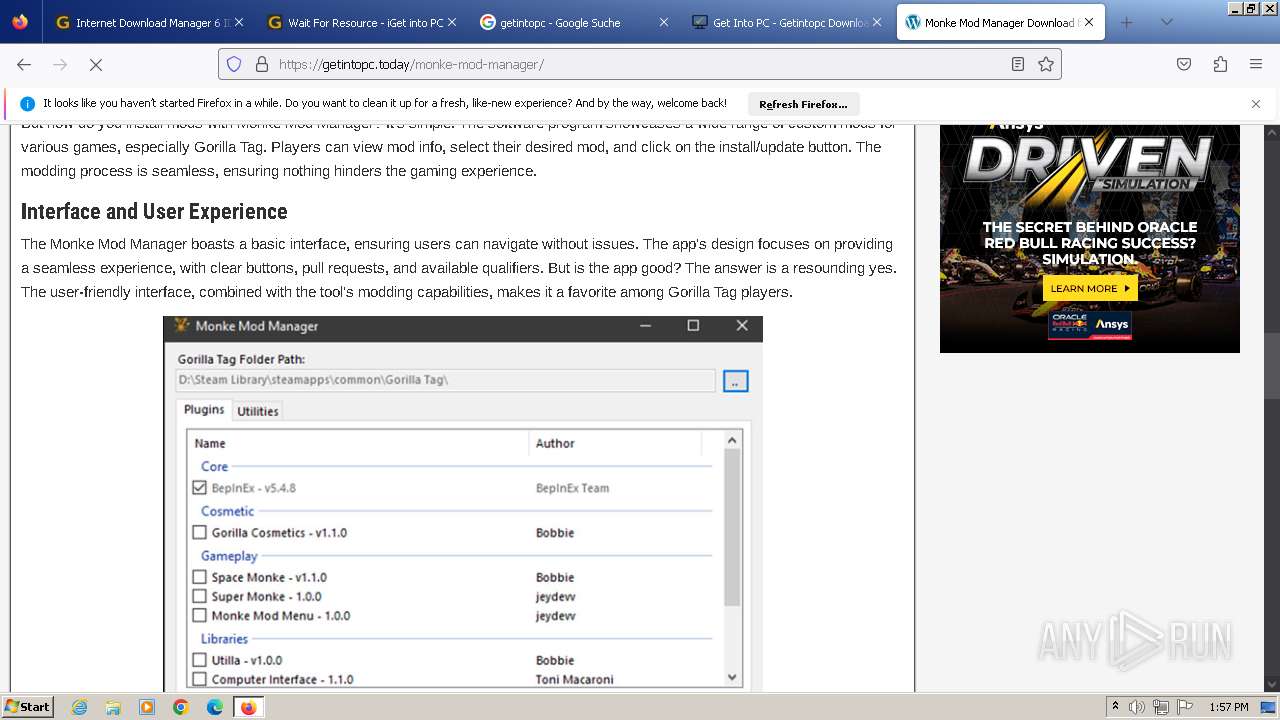Open the Save to Pocket icon
The height and width of the screenshot is (720, 1280).
pos(1184,64)
